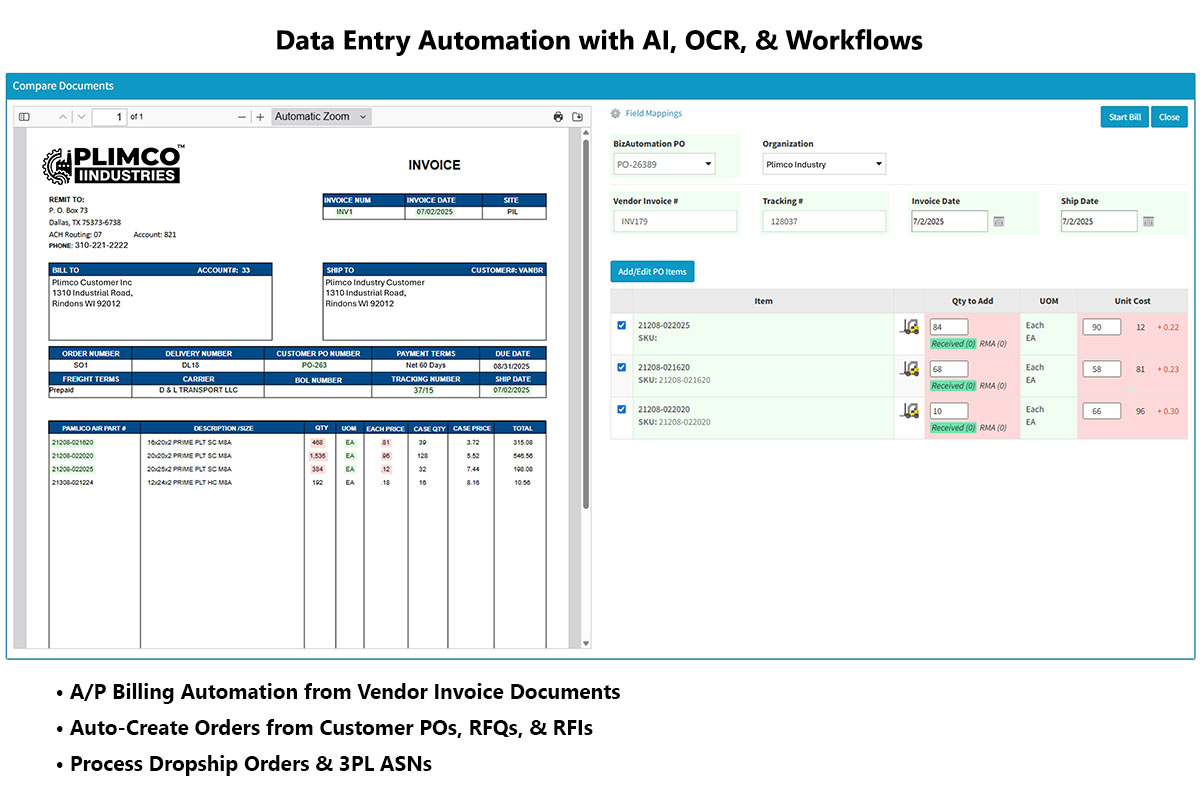Screen dimensions: 1200x800
Task: Open the BizAutomation PO dropdown
Action: [x=664, y=164]
